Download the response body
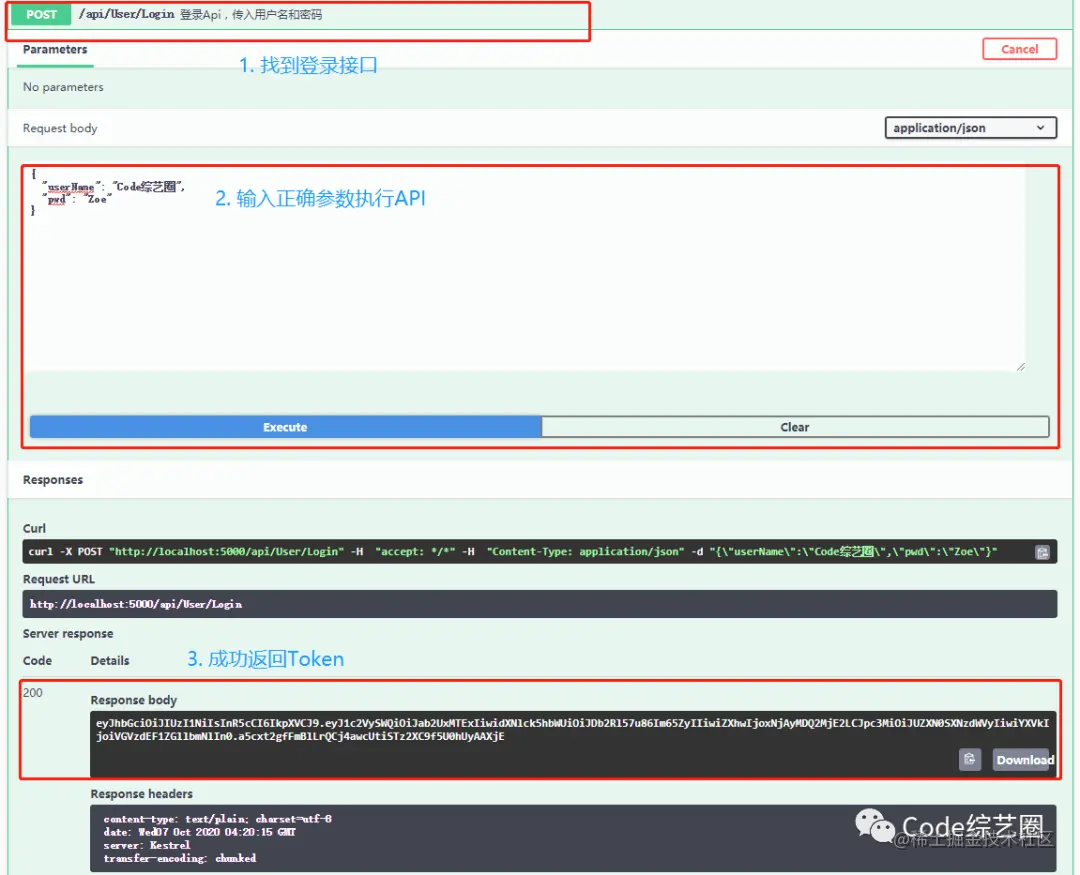 1024,759
